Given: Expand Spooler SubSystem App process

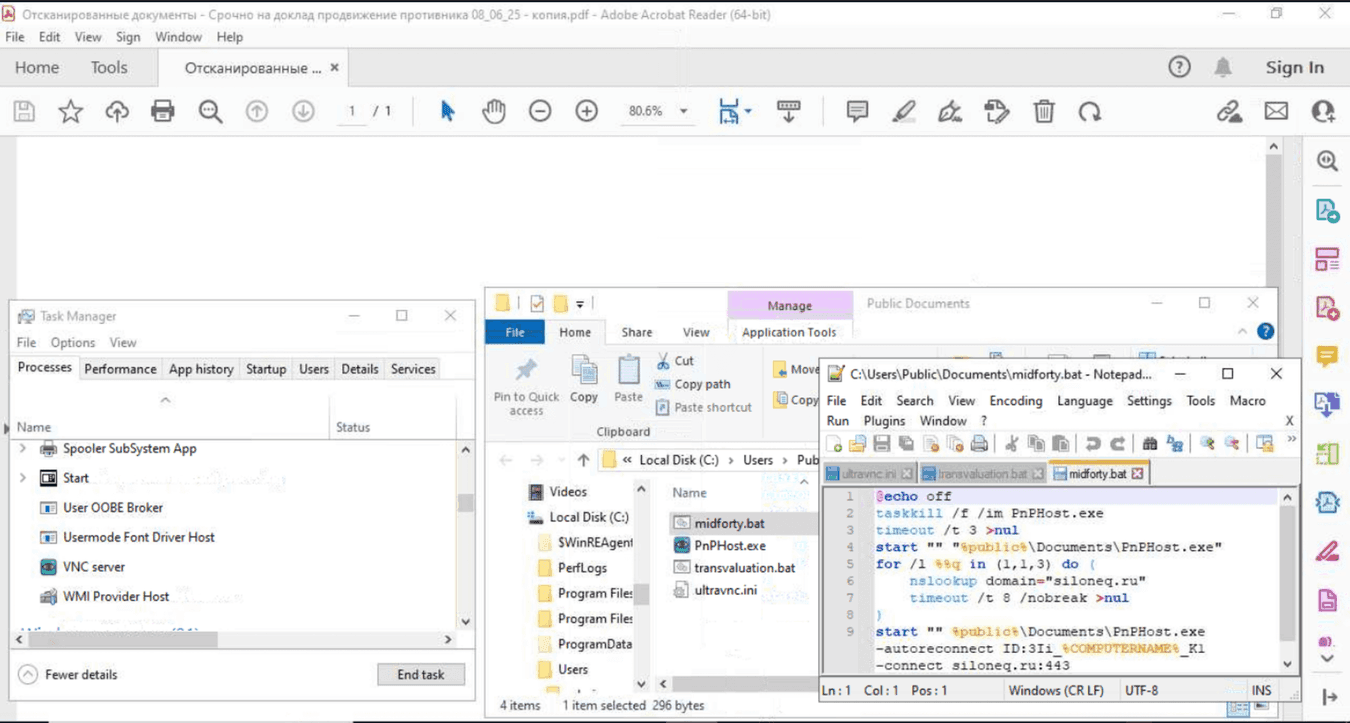Looking at the screenshot, I should pyautogui.click(x=23, y=449).
